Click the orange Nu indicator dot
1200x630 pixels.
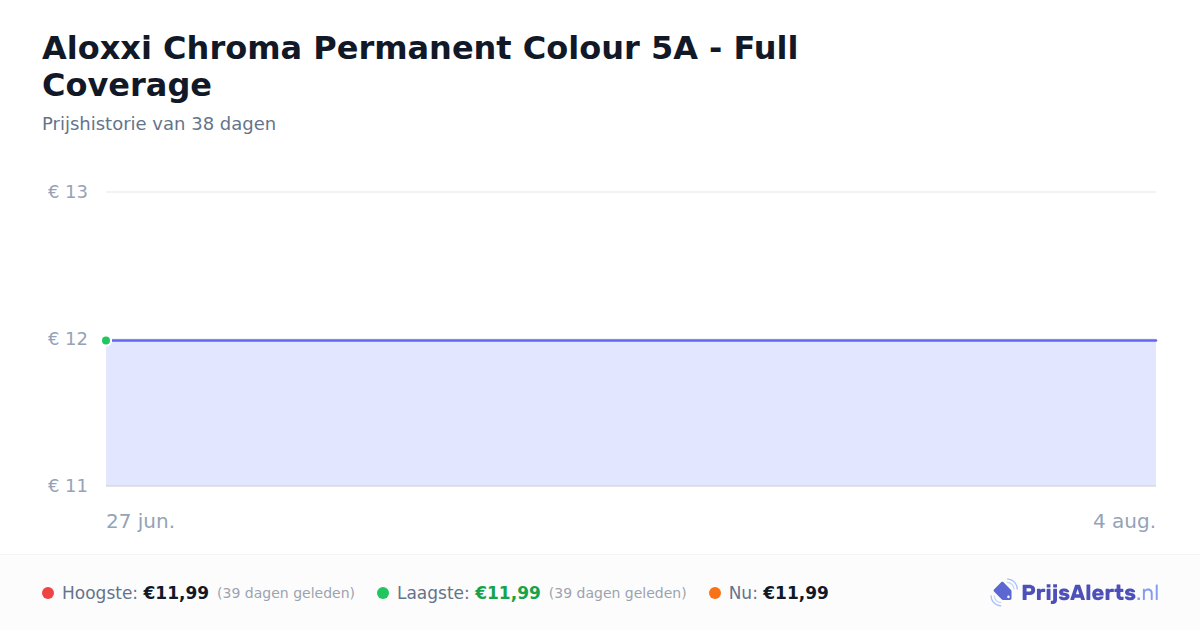click(715, 593)
